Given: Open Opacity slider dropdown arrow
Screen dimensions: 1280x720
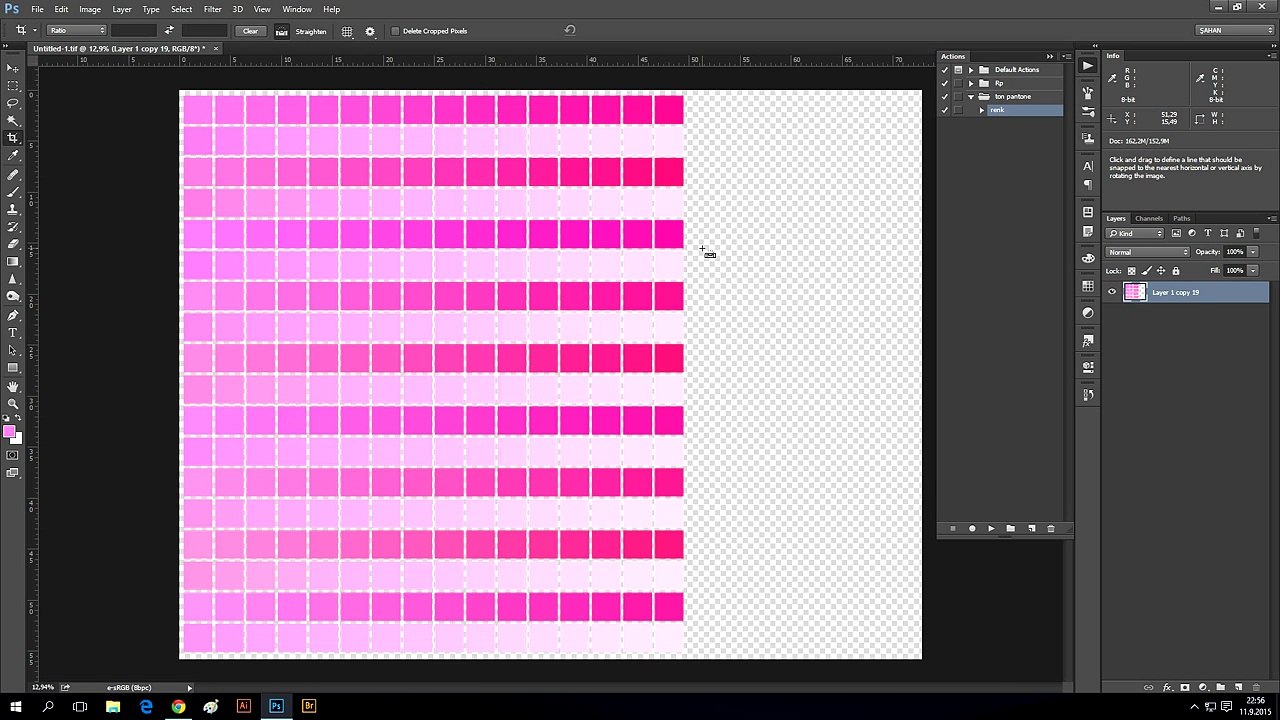Looking at the screenshot, I should point(1252,252).
